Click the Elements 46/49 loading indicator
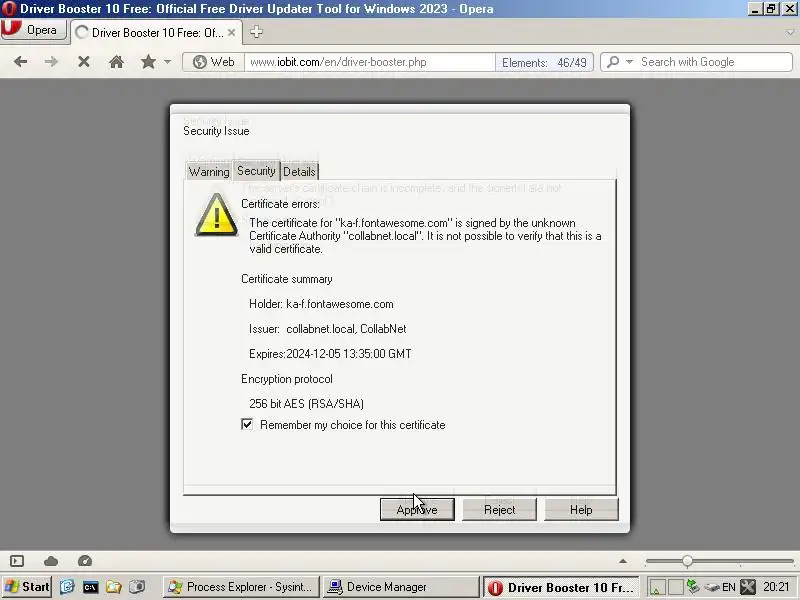The image size is (800, 600). coord(544,62)
